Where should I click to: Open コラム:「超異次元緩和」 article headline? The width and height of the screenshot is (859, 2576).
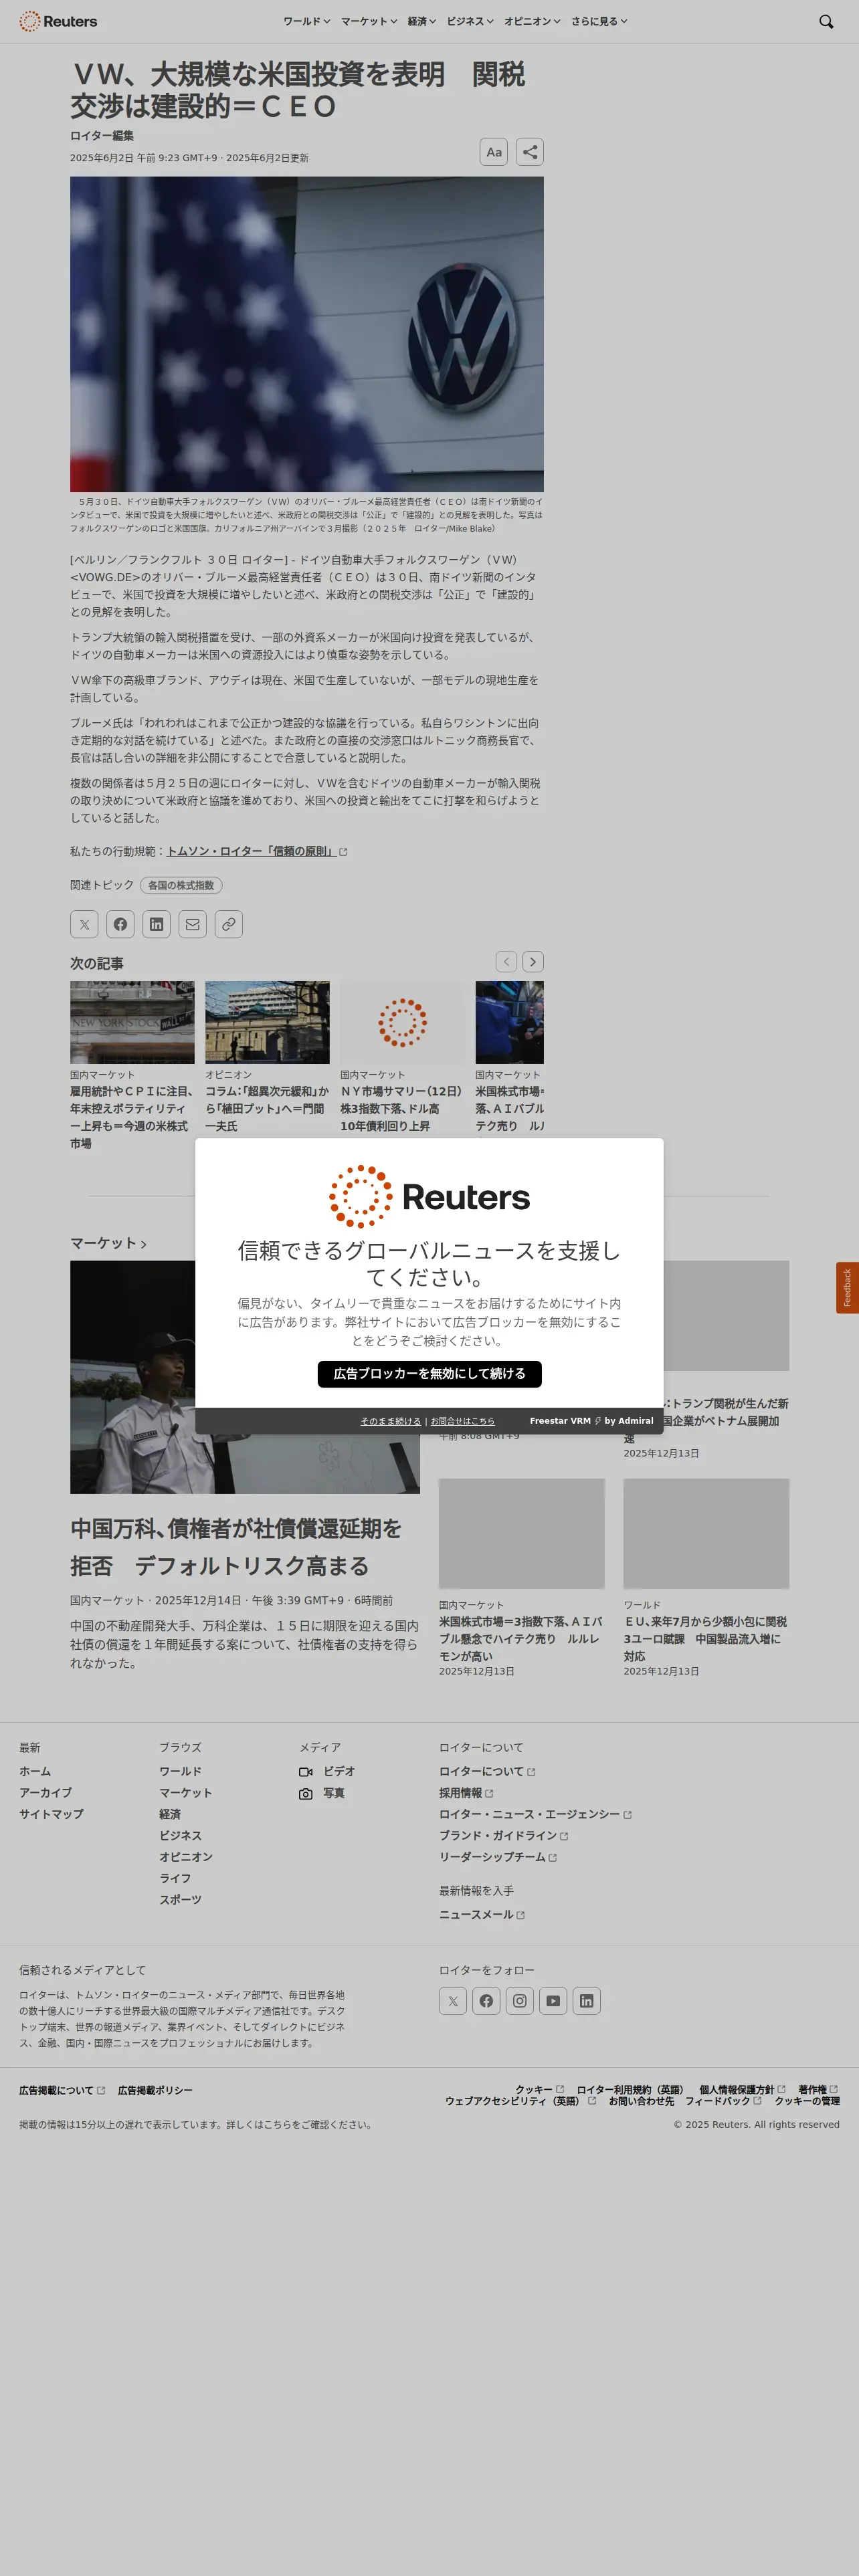pos(267,1108)
